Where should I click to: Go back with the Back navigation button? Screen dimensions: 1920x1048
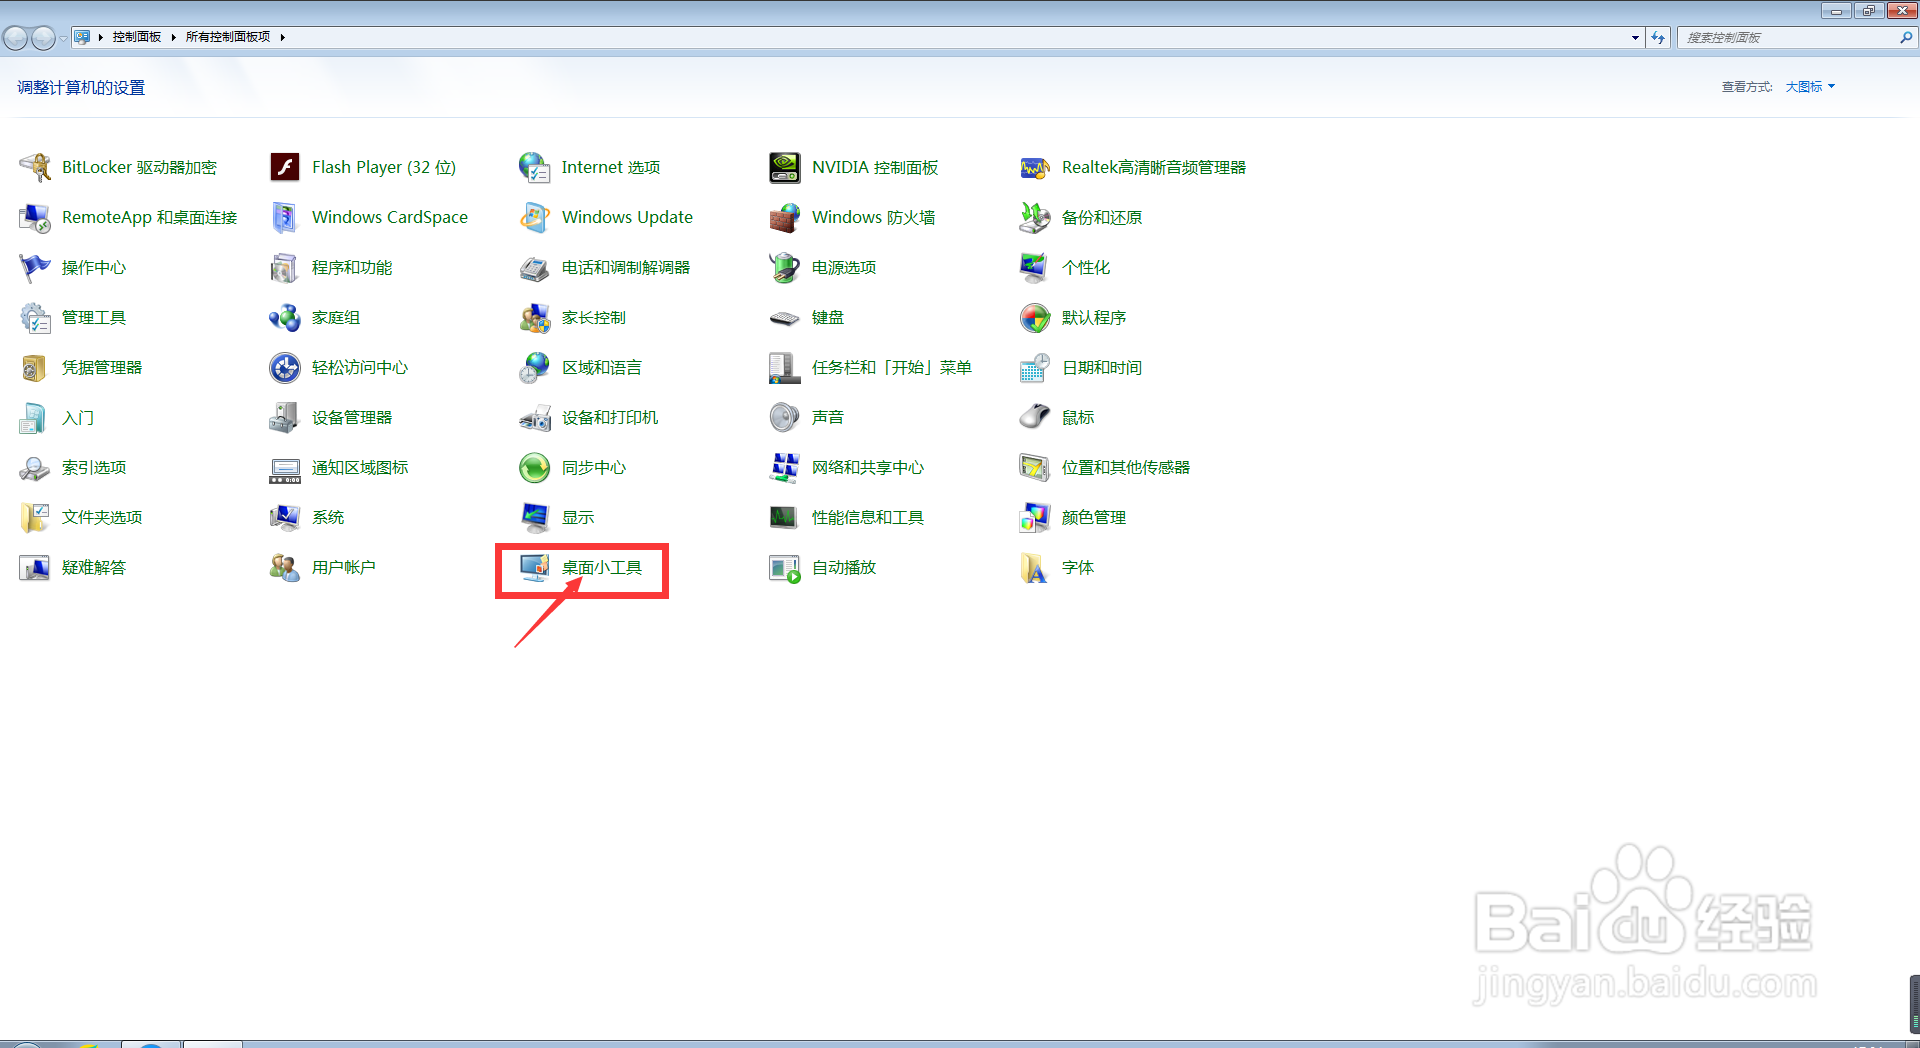pyautogui.click(x=16, y=38)
